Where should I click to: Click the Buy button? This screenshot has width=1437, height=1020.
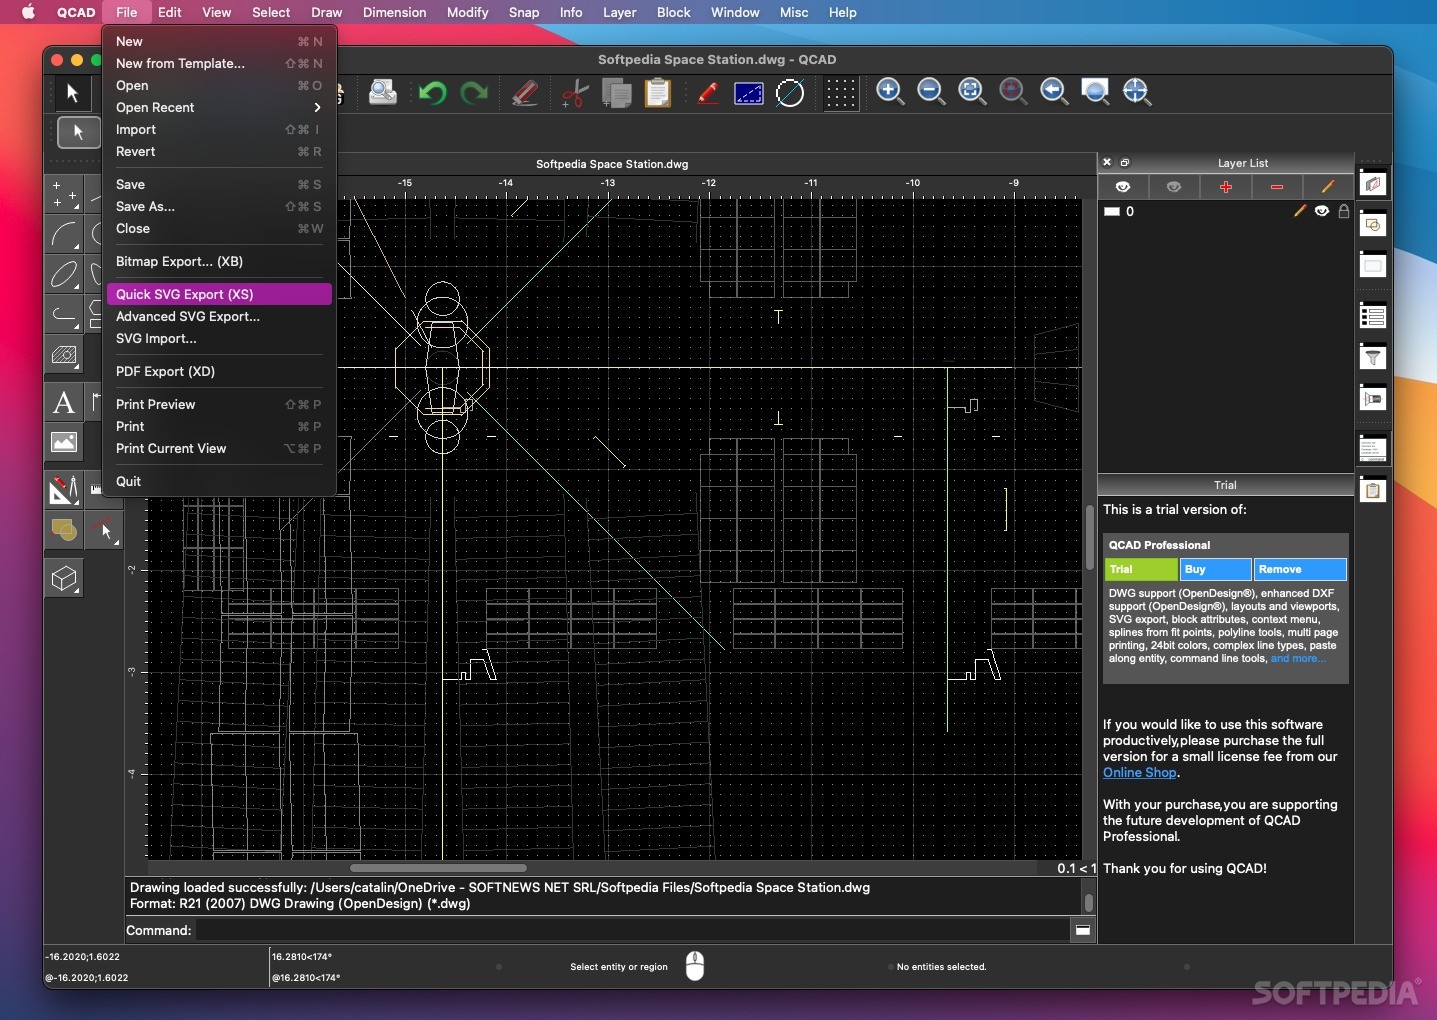coord(1215,569)
